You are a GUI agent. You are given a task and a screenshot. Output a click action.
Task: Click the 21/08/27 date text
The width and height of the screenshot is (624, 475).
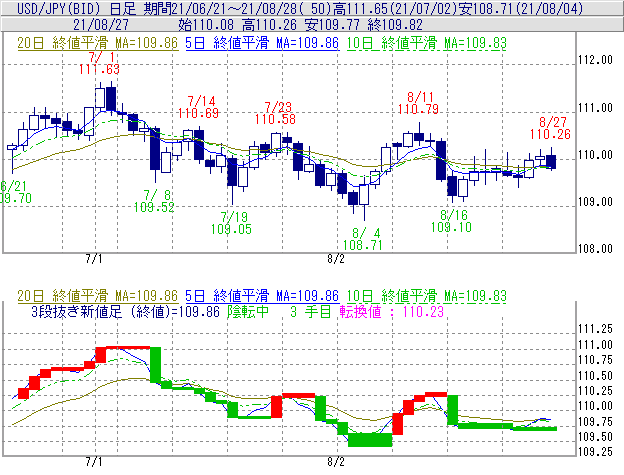tap(101, 25)
